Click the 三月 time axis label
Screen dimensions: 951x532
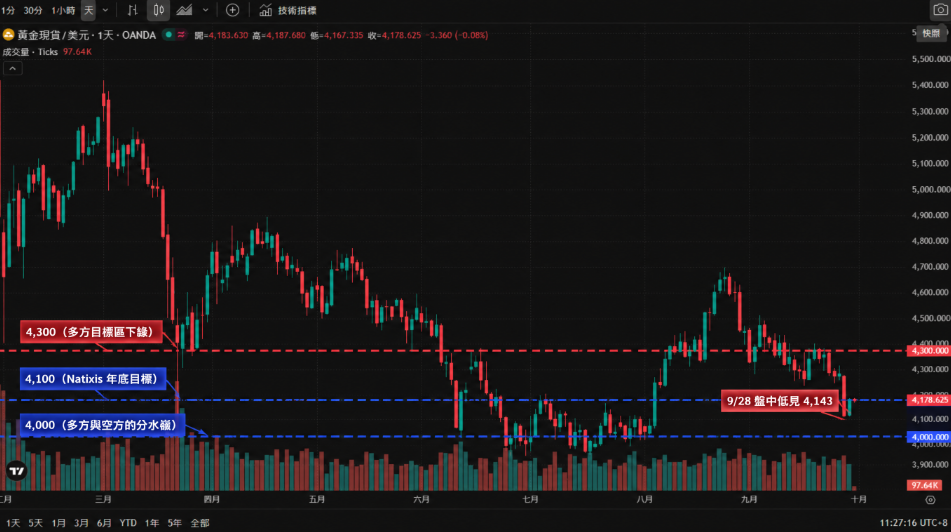(x=103, y=499)
